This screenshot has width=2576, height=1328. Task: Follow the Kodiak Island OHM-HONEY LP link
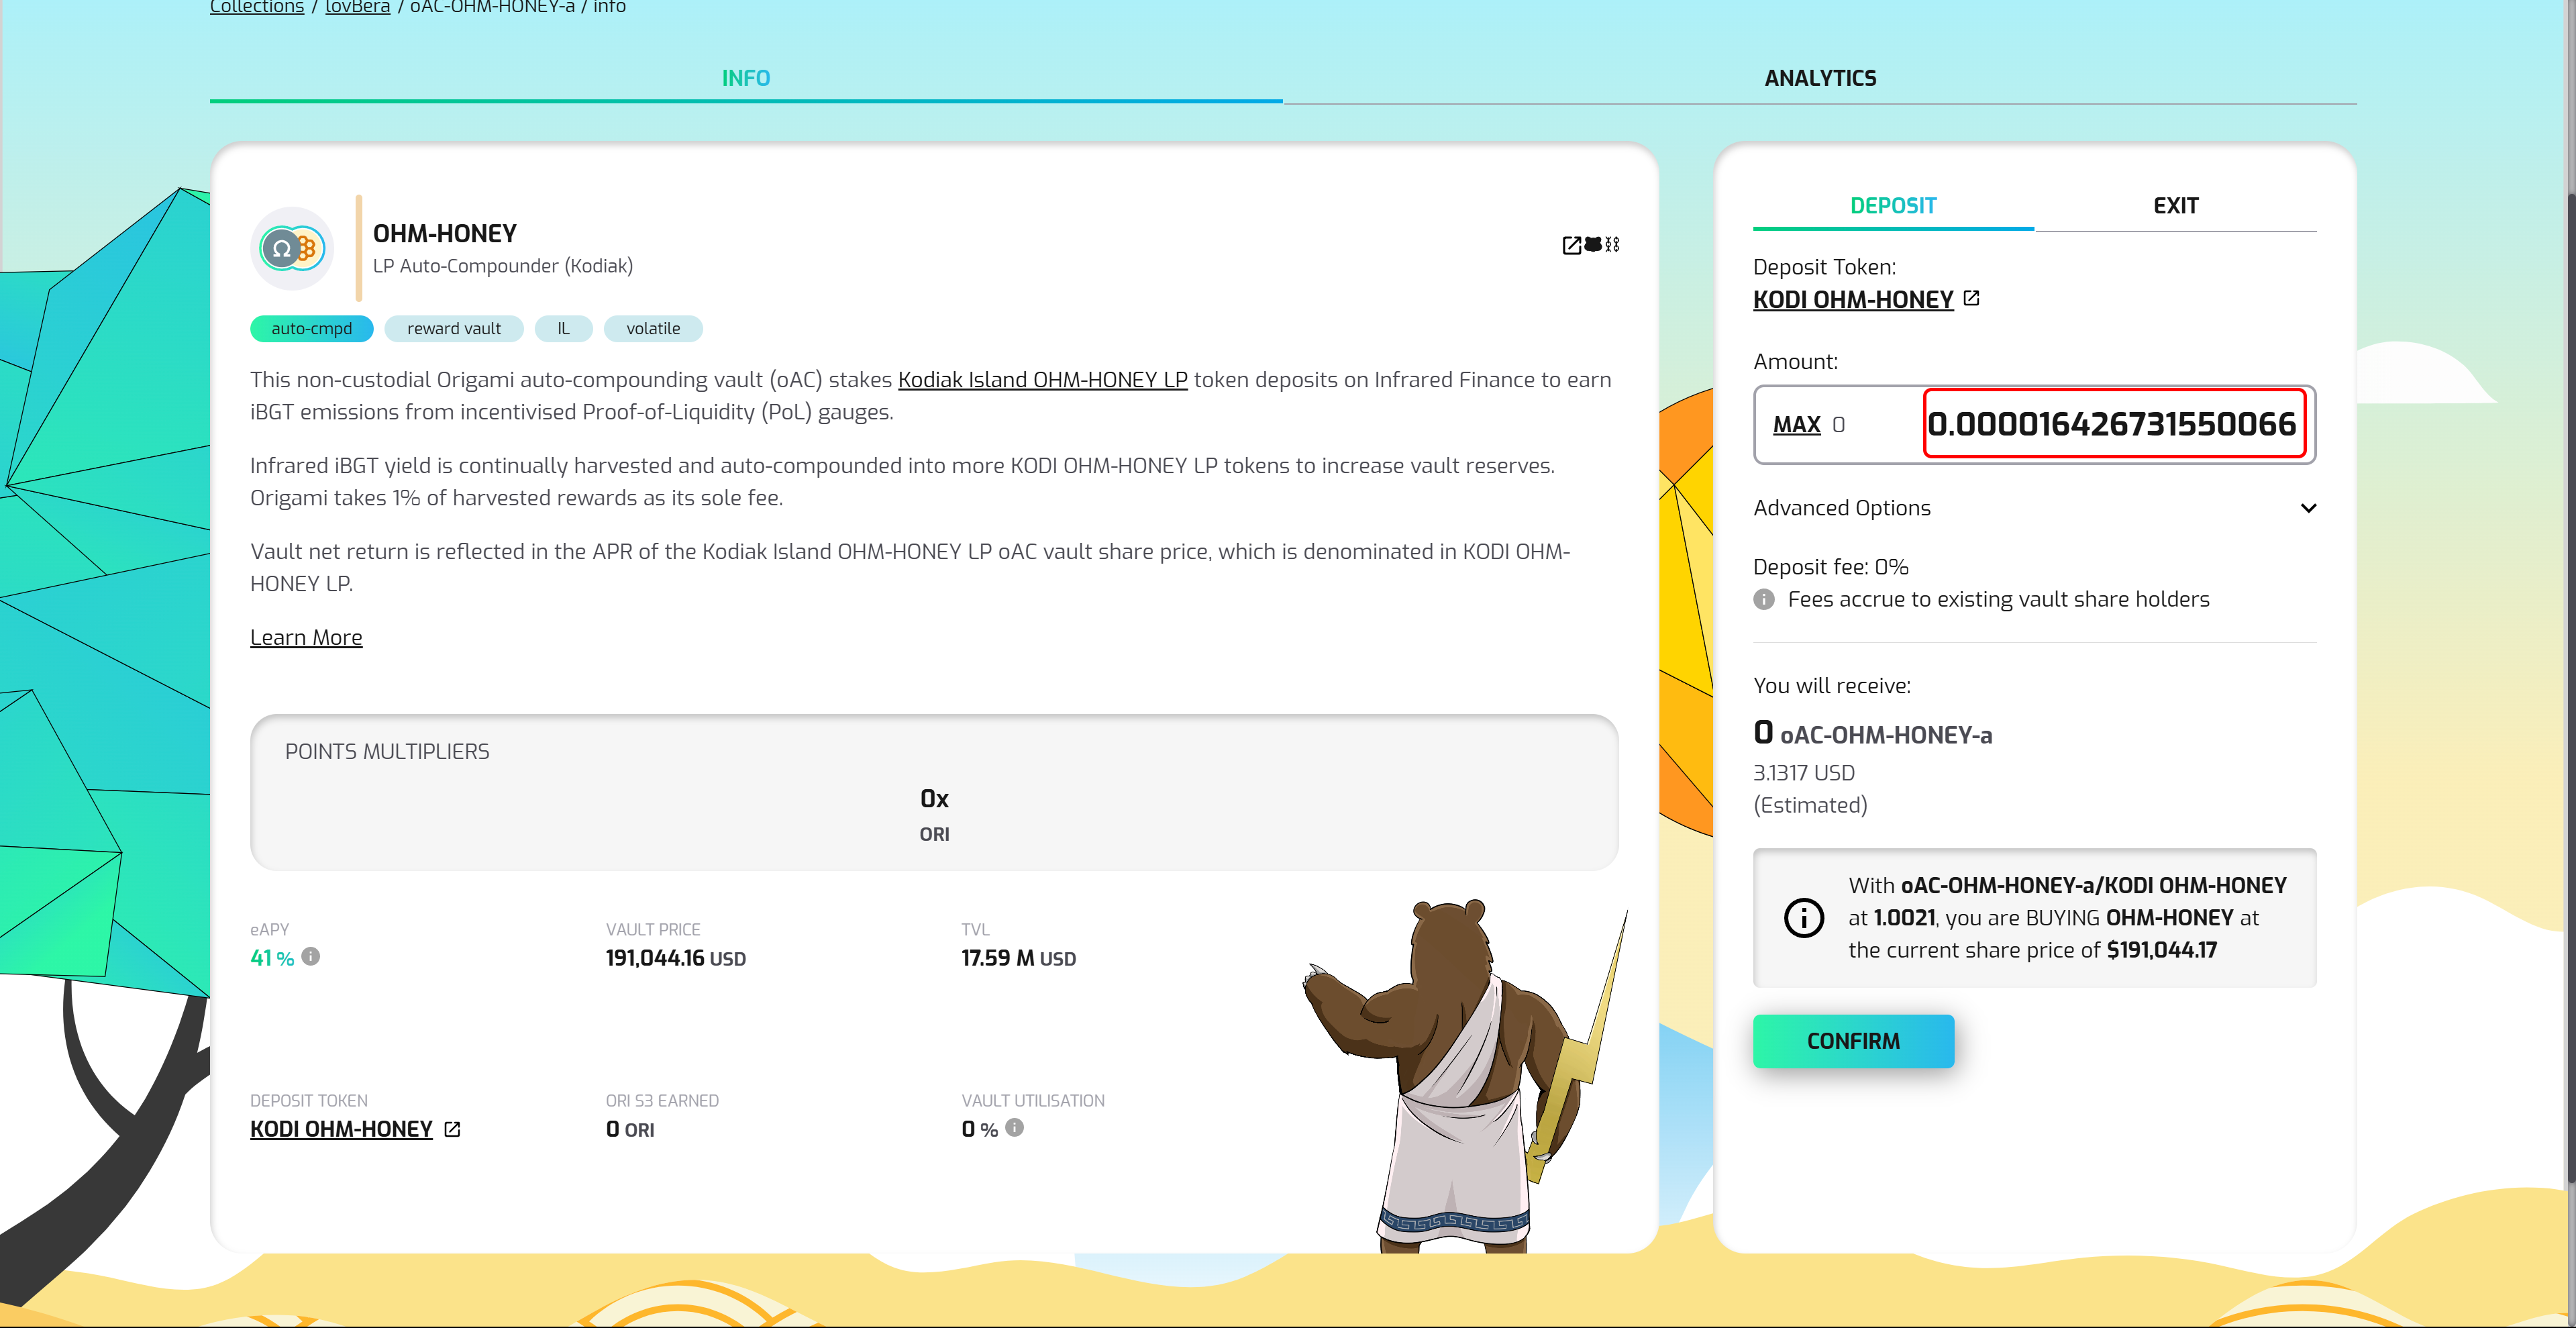click(x=1042, y=380)
